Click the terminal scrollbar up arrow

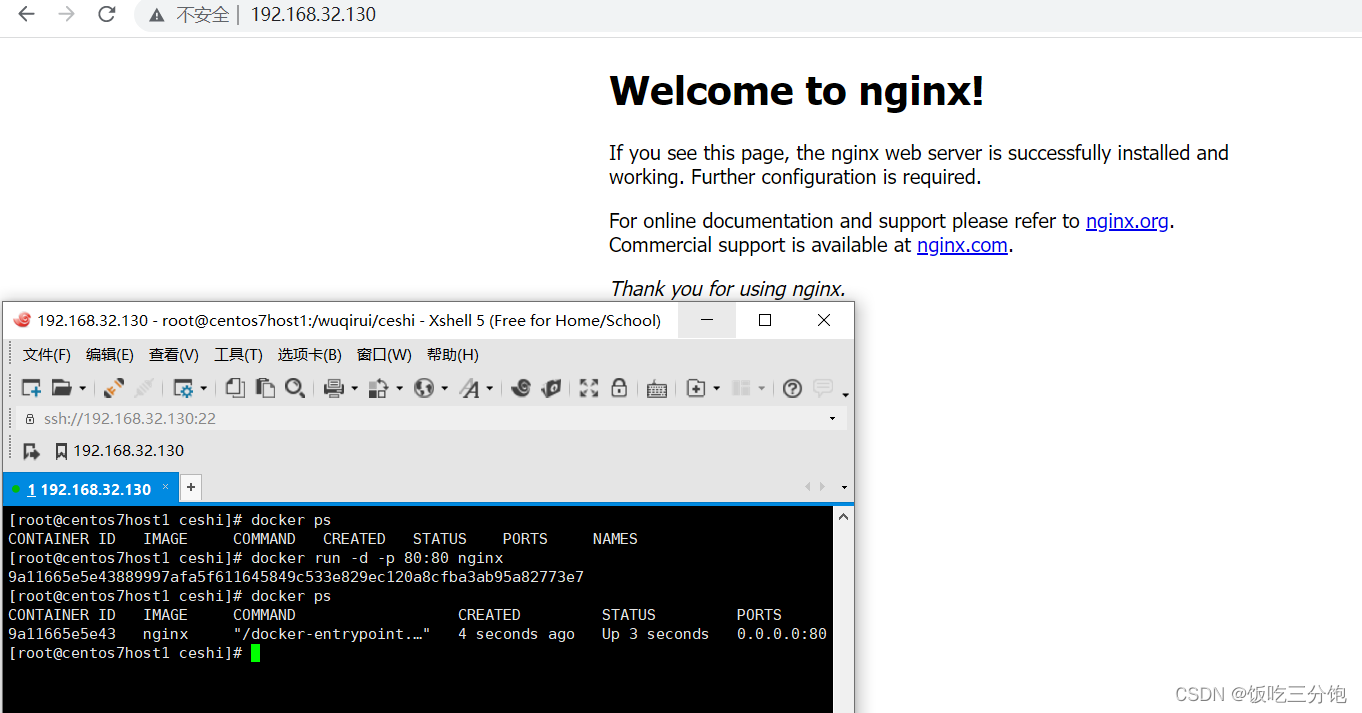(843, 517)
